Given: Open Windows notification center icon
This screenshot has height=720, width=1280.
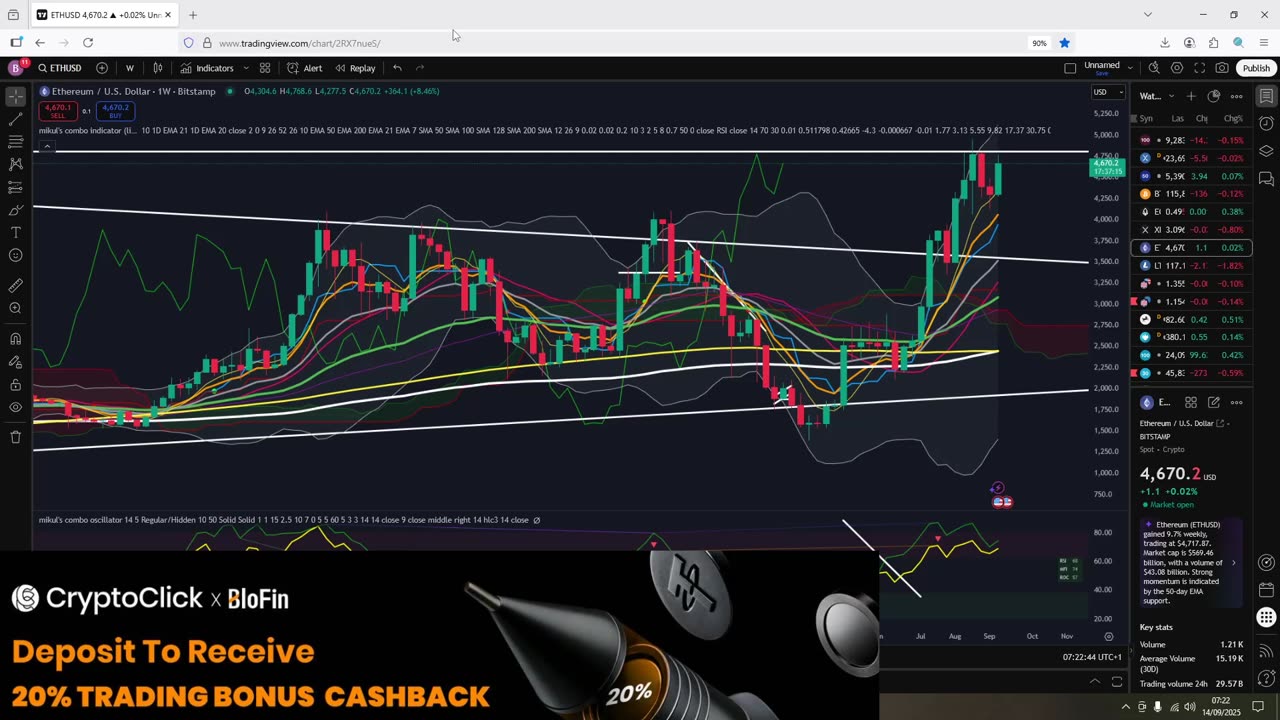Looking at the screenshot, I should click(1259, 707).
